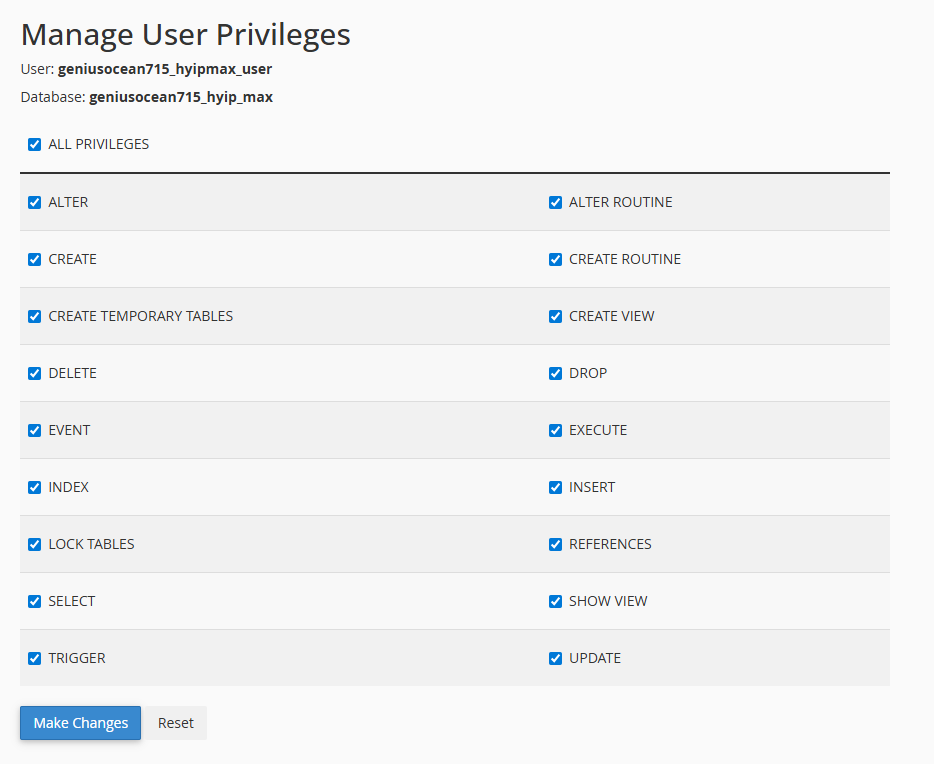The image size is (934, 764).
Task: Toggle the REFERENCES checkbox
Action: pyautogui.click(x=555, y=544)
